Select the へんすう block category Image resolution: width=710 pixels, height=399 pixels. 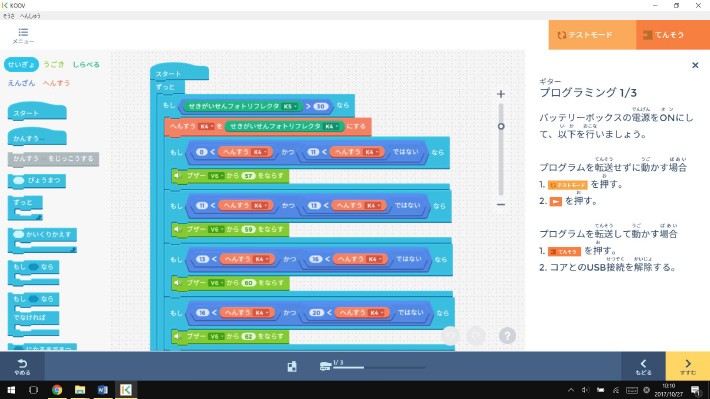[57, 83]
